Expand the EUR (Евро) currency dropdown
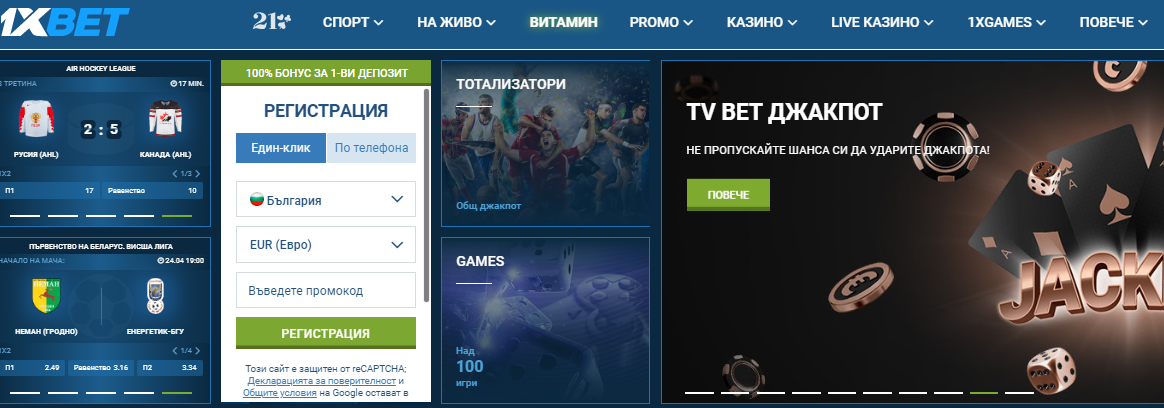 (326, 245)
